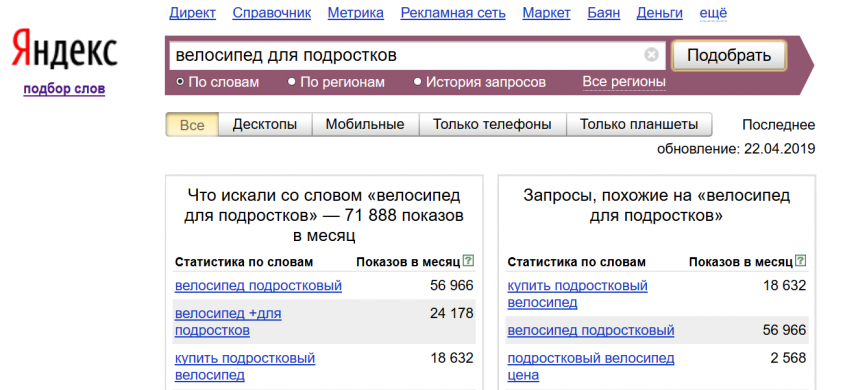Screen dimensions: 845x390
Task: Click the Яндекс logo
Action: [x=64, y=49]
